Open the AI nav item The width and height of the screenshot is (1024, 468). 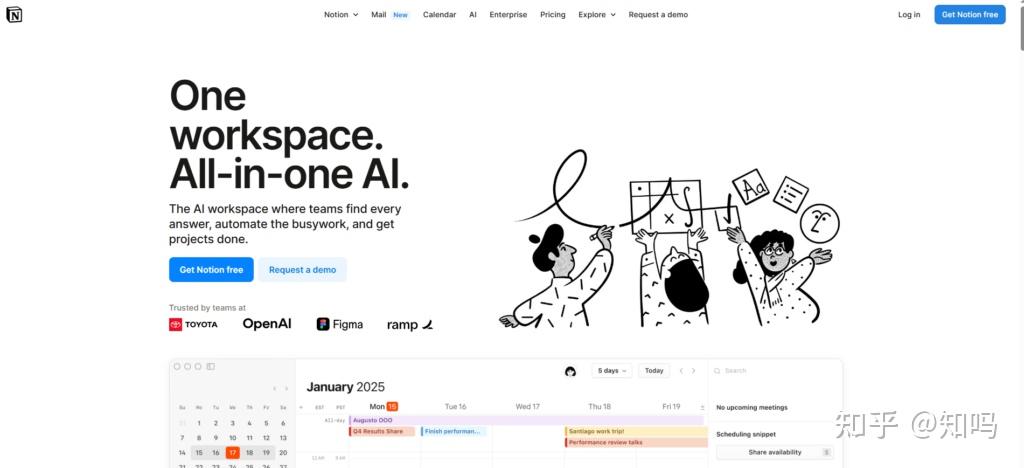click(x=473, y=14)
